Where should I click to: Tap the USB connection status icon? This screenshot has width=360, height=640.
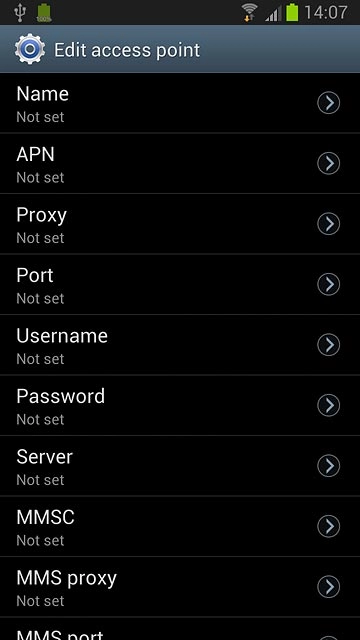point(19,12)
